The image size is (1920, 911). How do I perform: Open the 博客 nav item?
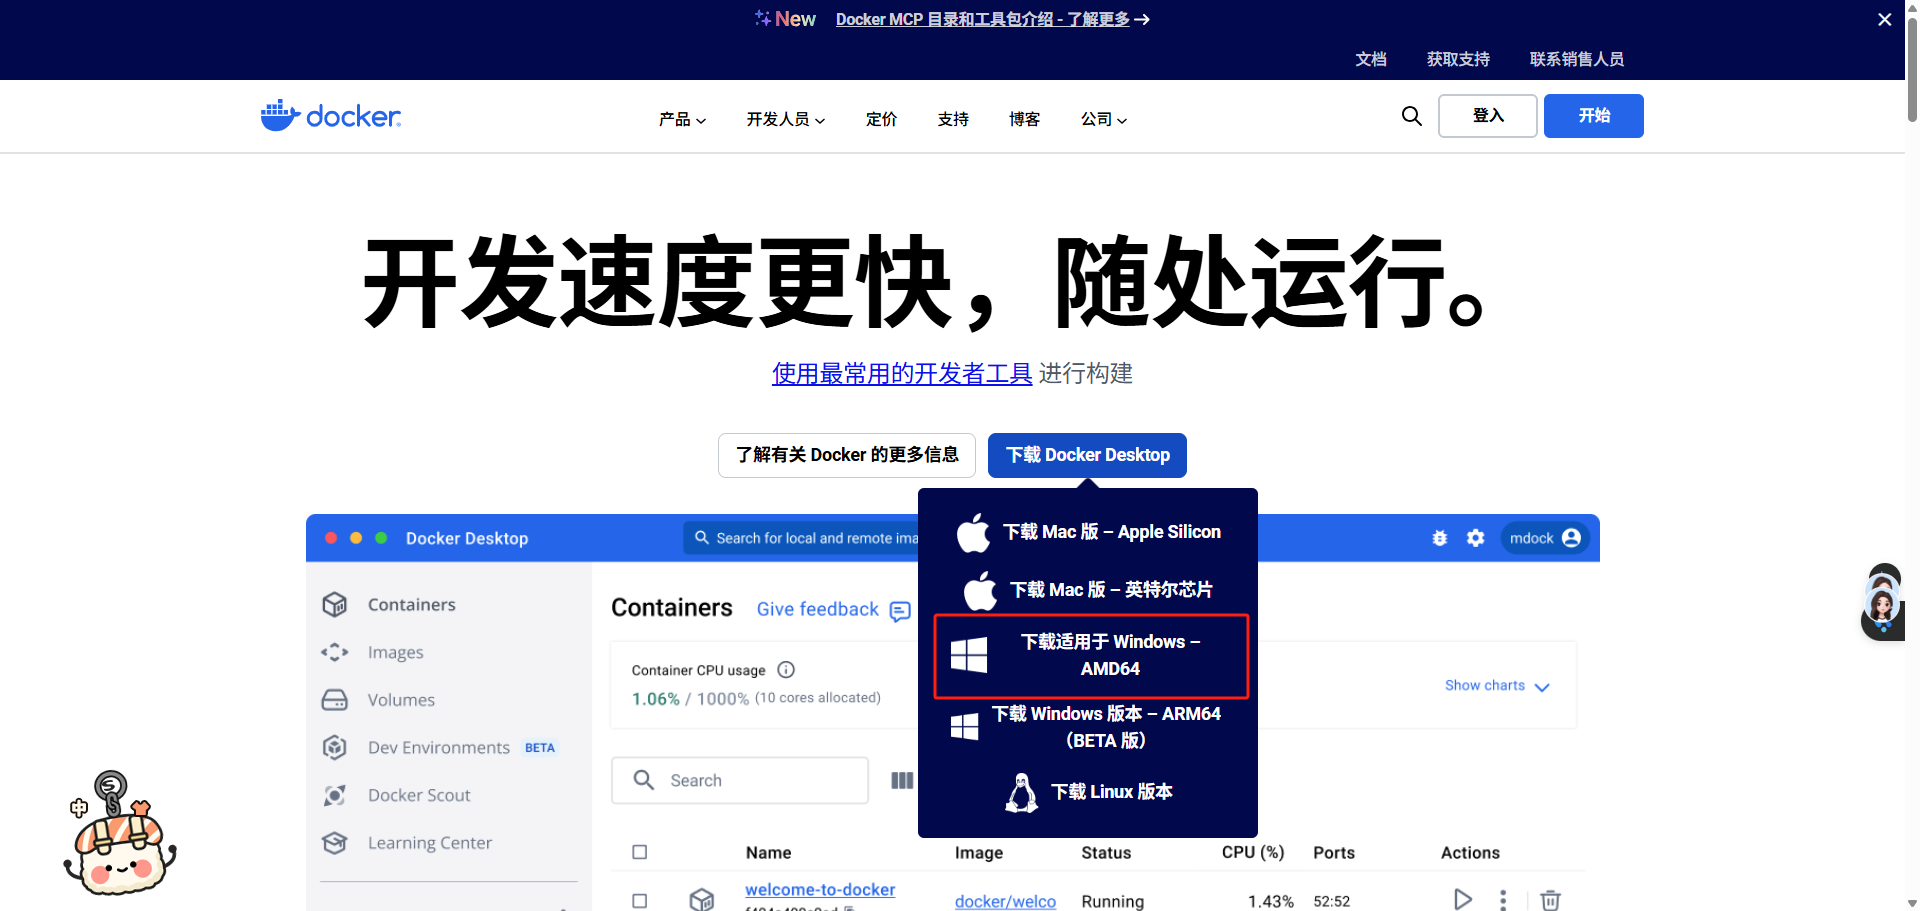pyautogui.click(x=1024, y=119)
